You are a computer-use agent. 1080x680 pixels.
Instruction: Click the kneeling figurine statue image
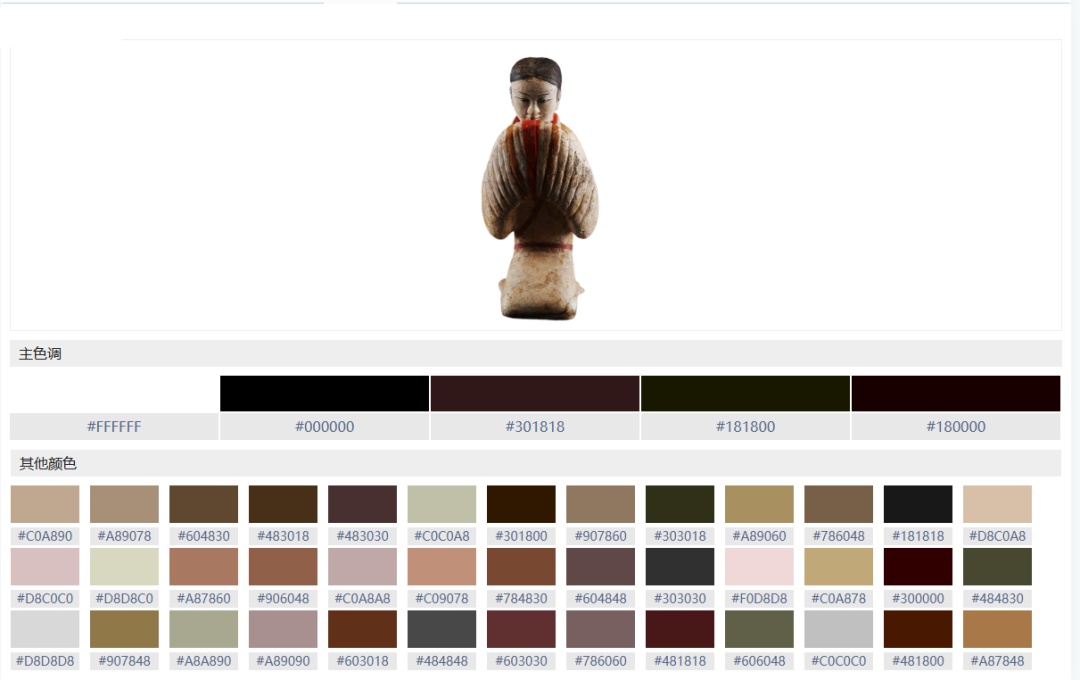click(539, 188)
